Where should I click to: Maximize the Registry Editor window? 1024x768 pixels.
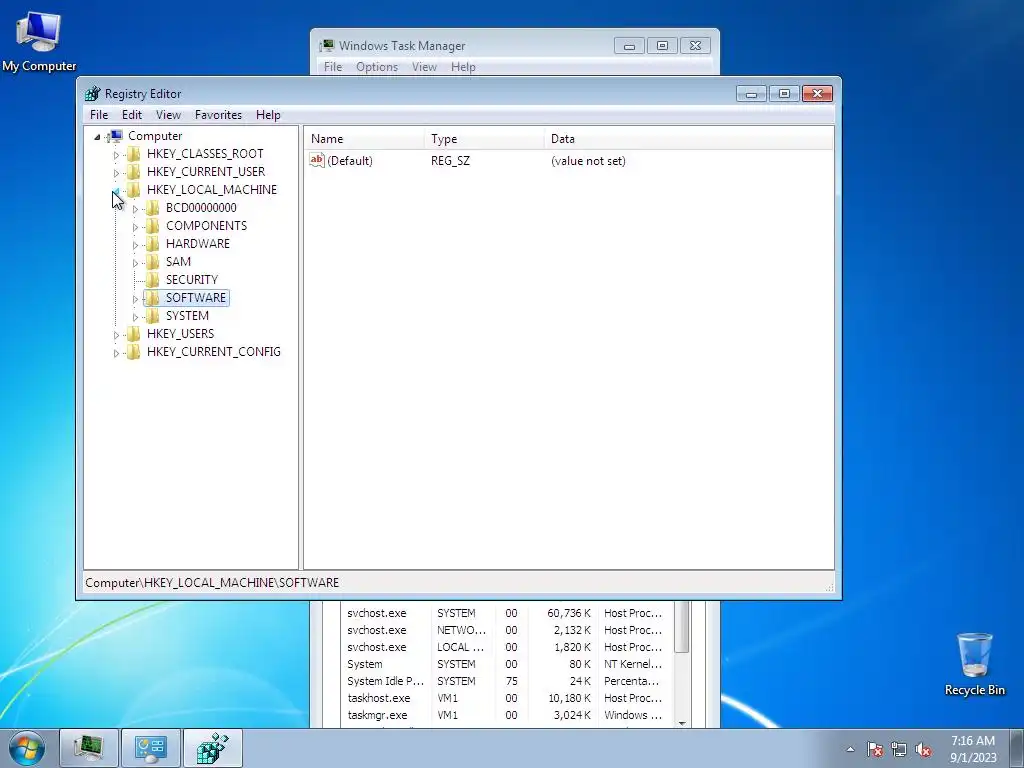tap(784, 94)
